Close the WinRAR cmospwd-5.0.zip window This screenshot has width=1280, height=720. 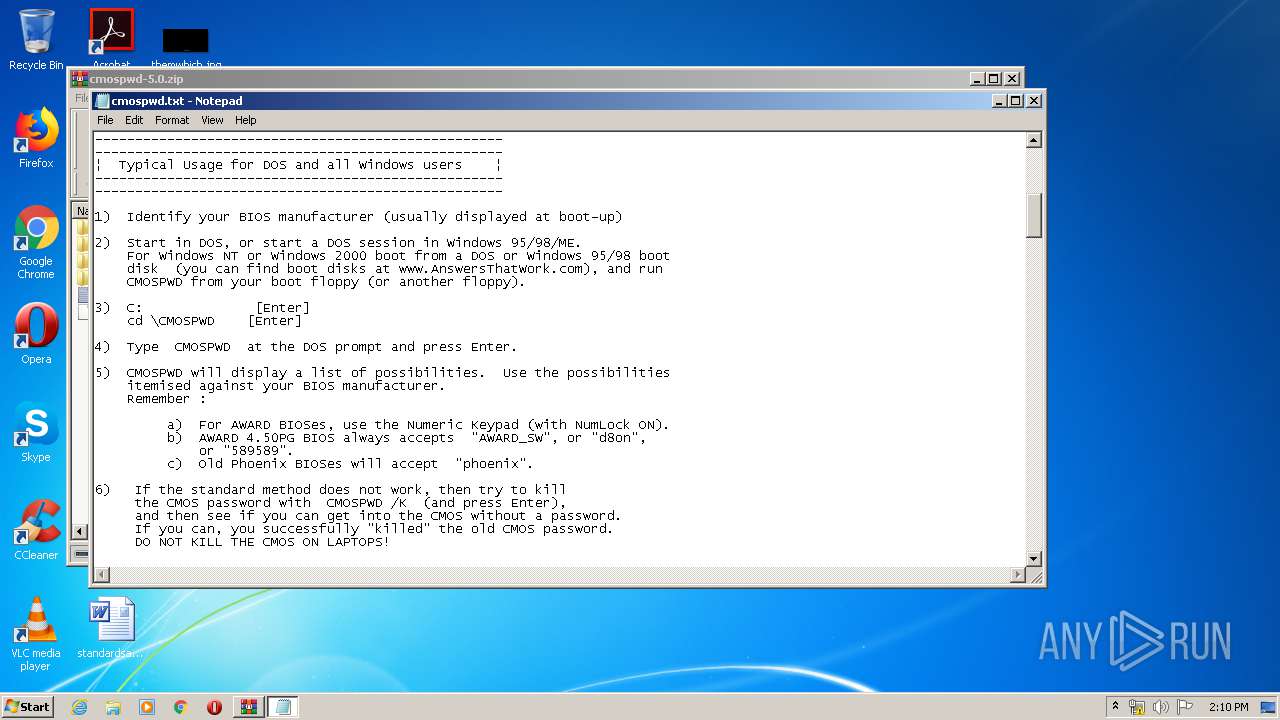point(1012,79)
